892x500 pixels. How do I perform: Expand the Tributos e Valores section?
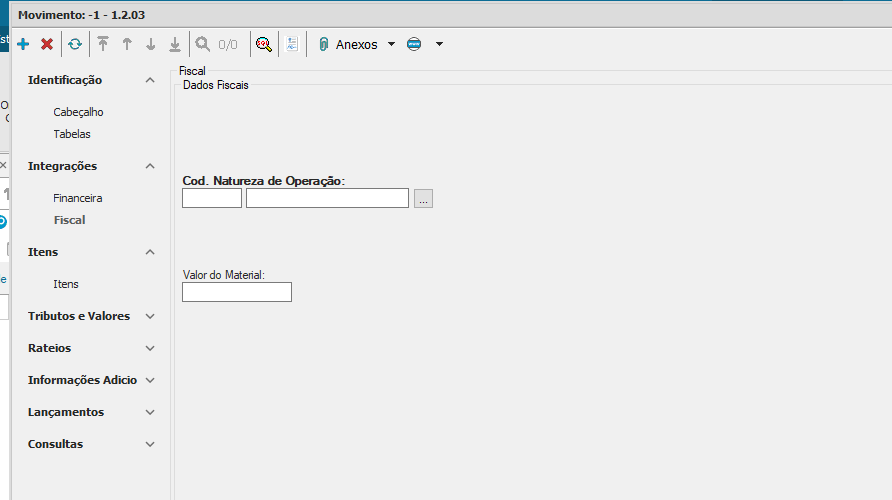(150, 316)
